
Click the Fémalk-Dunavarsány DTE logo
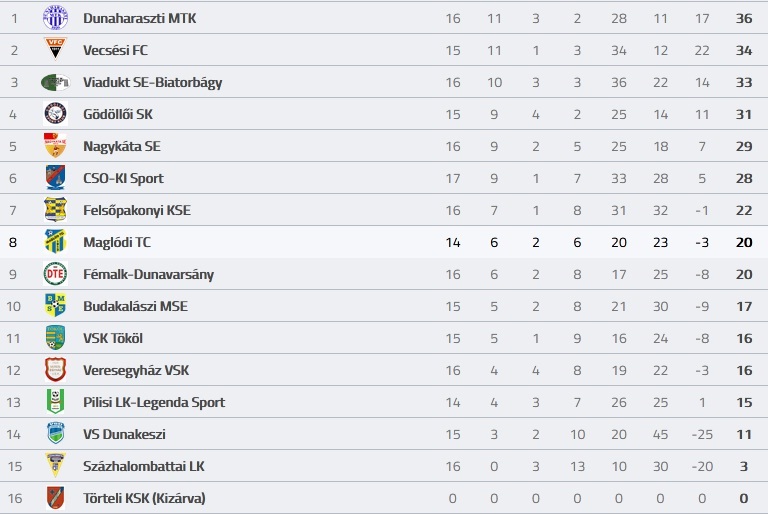(x=55, y=274)
